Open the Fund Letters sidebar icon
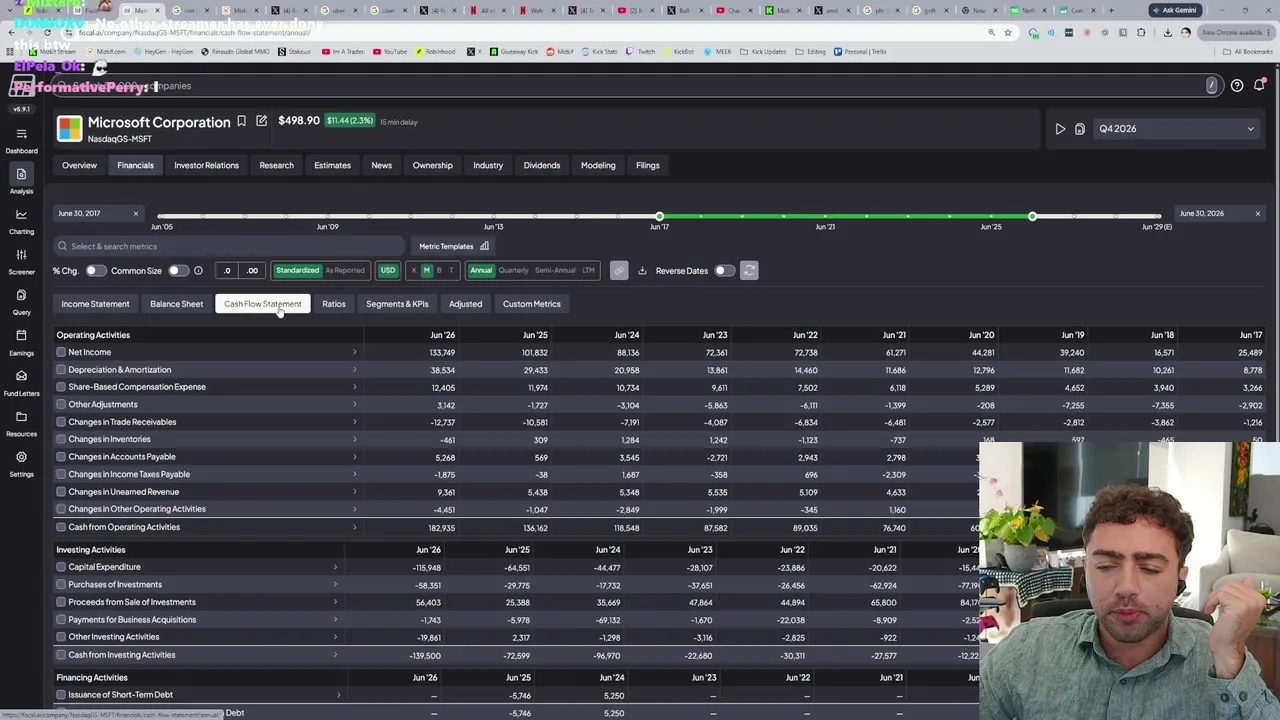Viewport: 1280px width, 720px height. pyautogui.click(x=21, y=376)
